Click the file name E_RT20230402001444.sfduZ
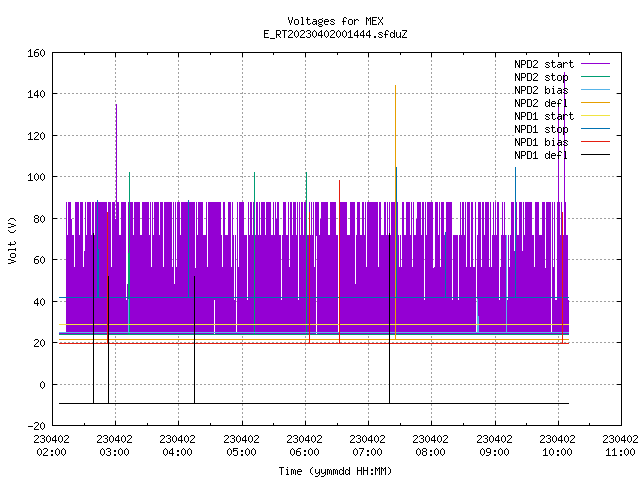 (x=335, y=34)
